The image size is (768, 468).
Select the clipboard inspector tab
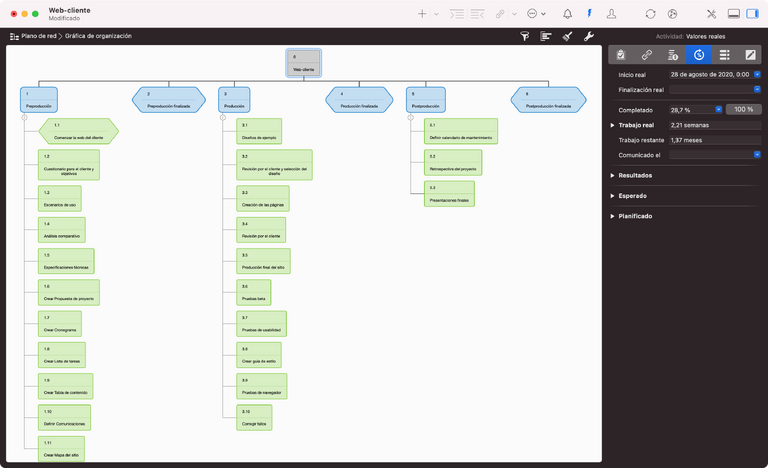(621, 55)
